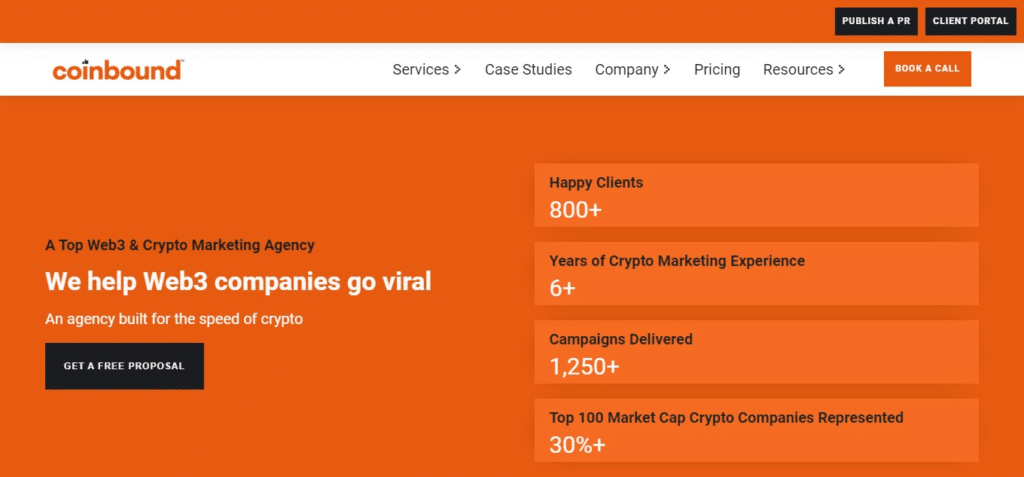Image resolution: width=1024 pixels, height=477 pixels.
Task: Expand the Services menu chevron
Action: (x=457, y=70)
